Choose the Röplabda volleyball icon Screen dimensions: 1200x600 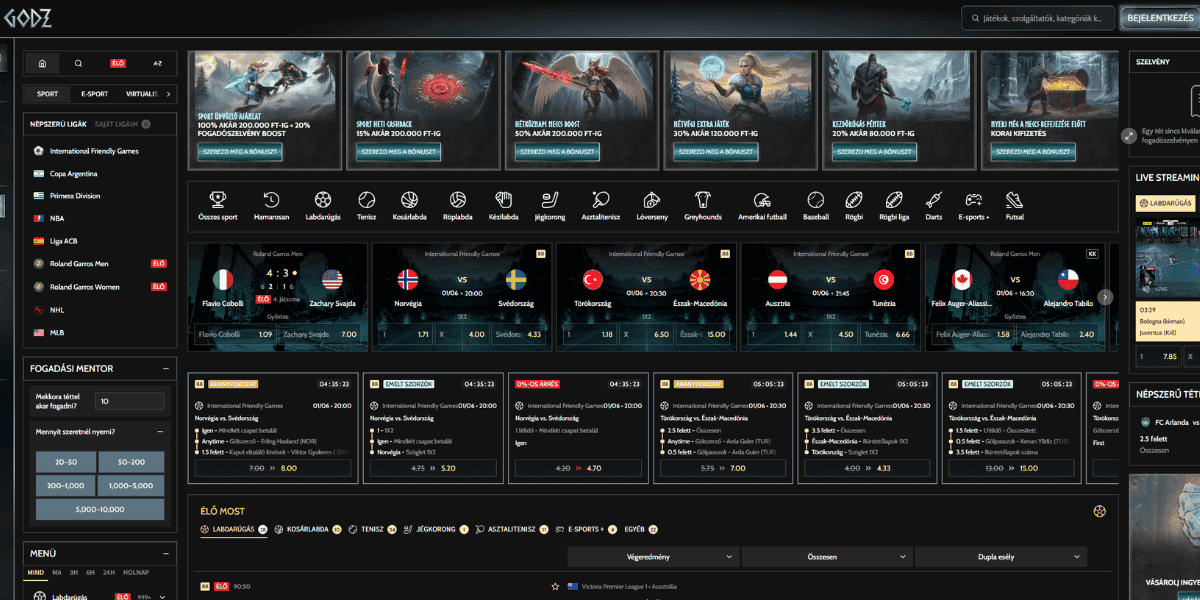pyautogui.click(x=458, y=199)
